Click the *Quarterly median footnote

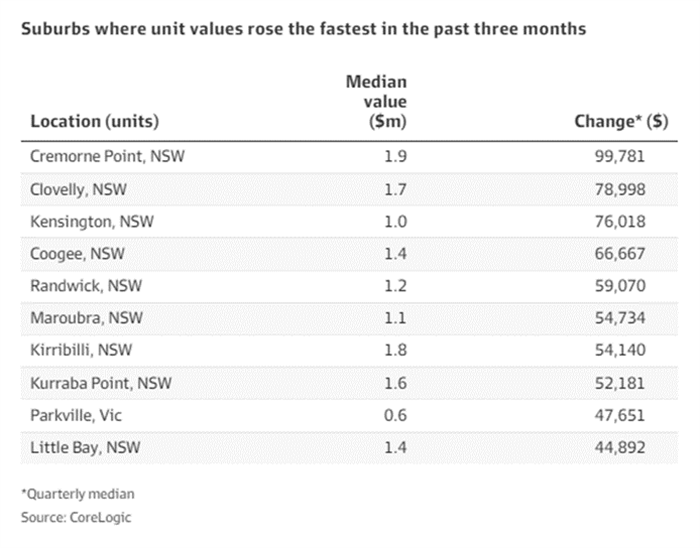click(77, 493)
